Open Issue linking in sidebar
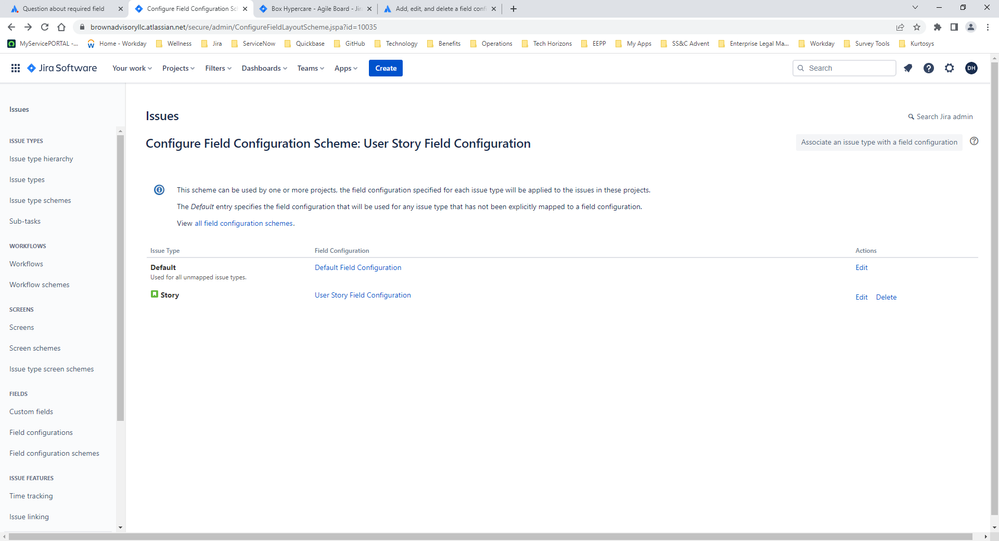Screen dimensions: 999x541 [x=29, y=517]
